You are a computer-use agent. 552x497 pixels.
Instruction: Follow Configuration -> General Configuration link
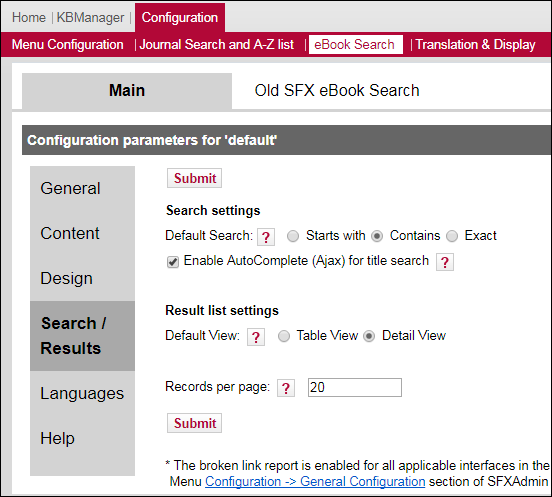click(x=315, y=482)
